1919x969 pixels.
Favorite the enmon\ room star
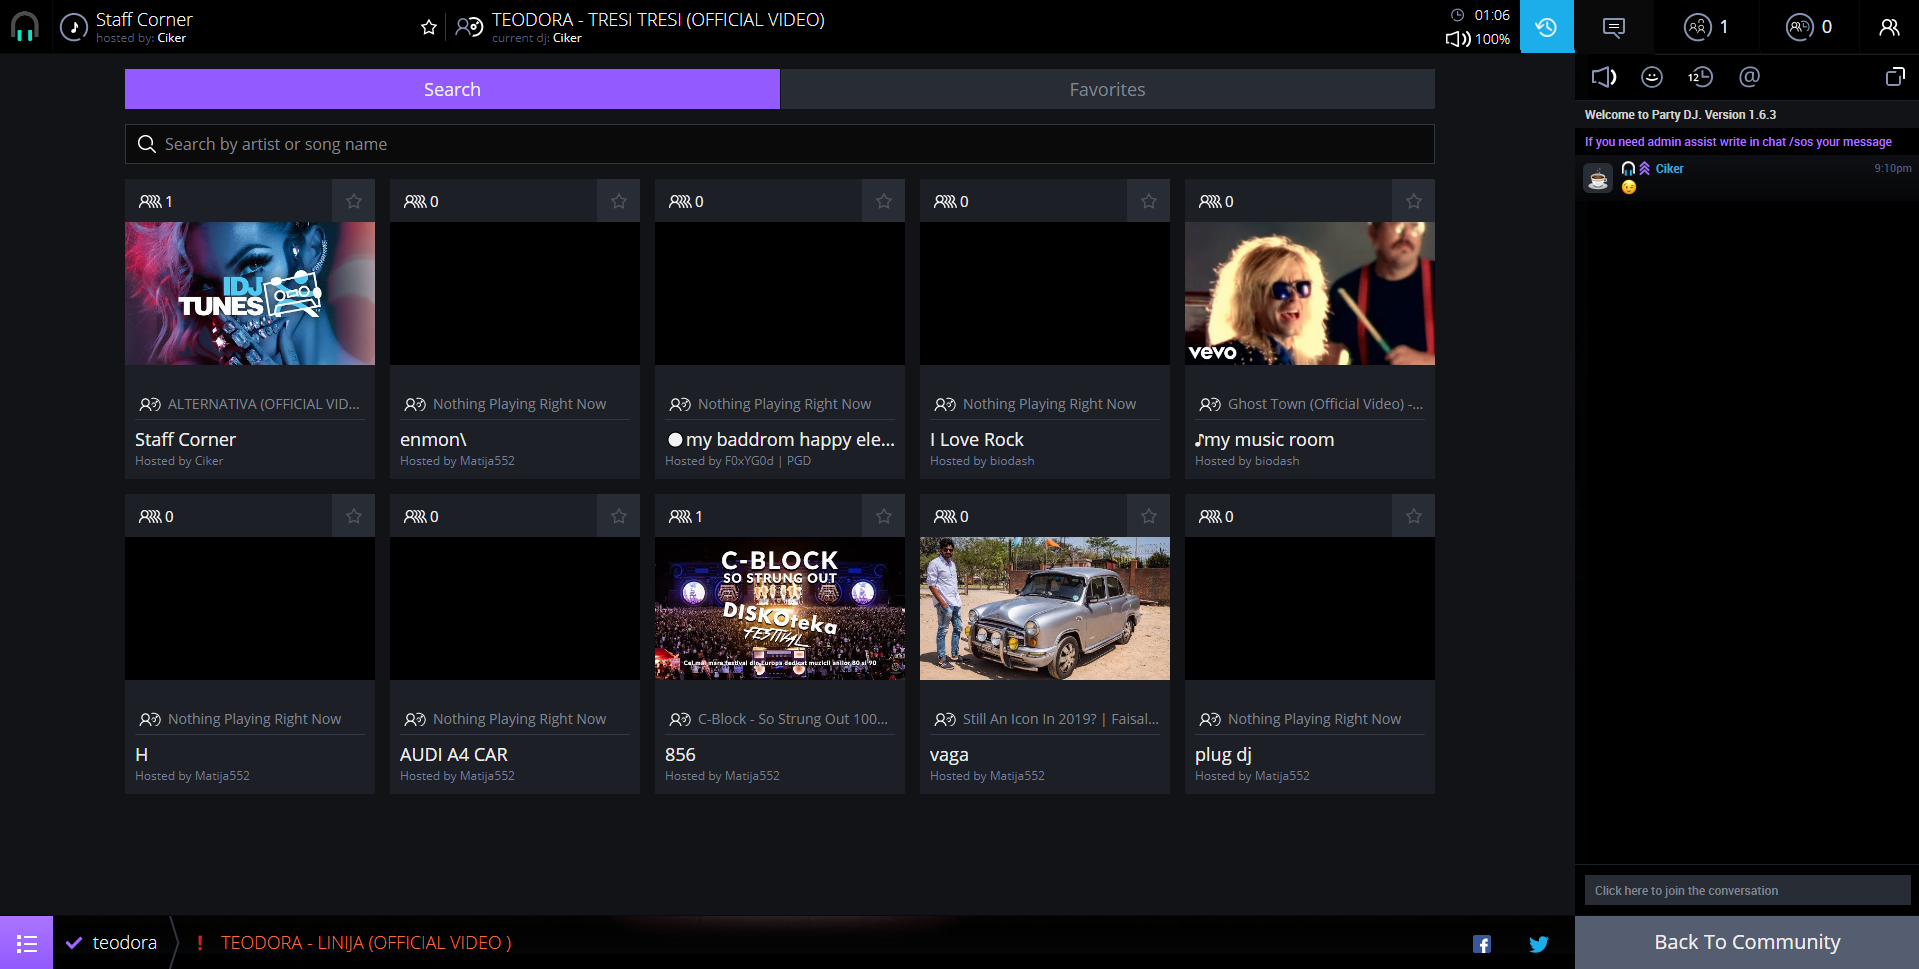click(619, 201)
